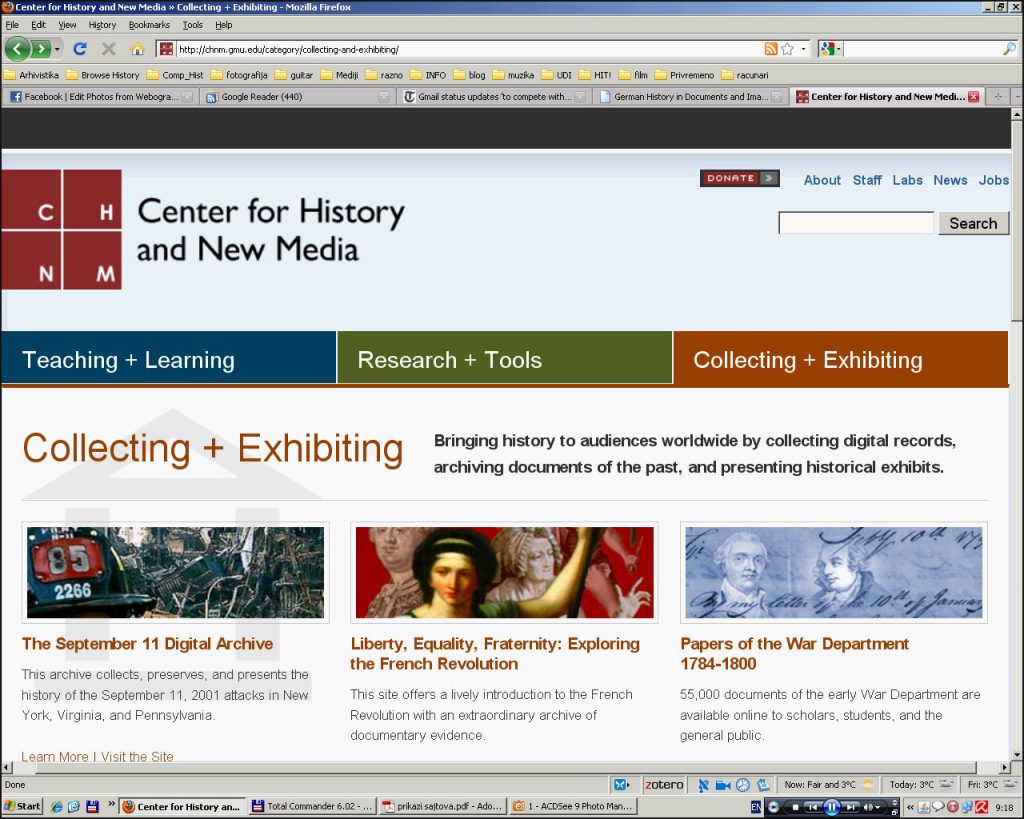The width and height of the screenshot is (1024, 819).
Task: Click the RSS feed icon in address bar
Action: 770,49
